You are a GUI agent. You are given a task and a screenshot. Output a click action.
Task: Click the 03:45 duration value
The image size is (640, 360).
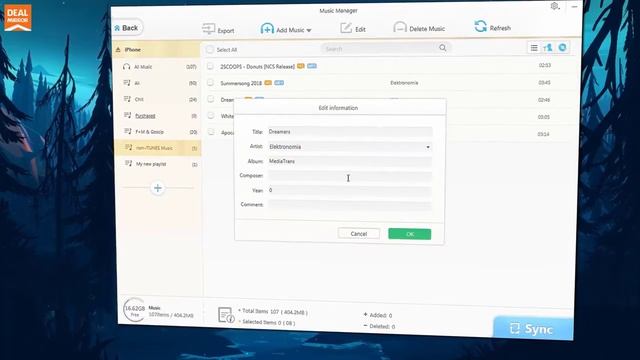[544, 82]
